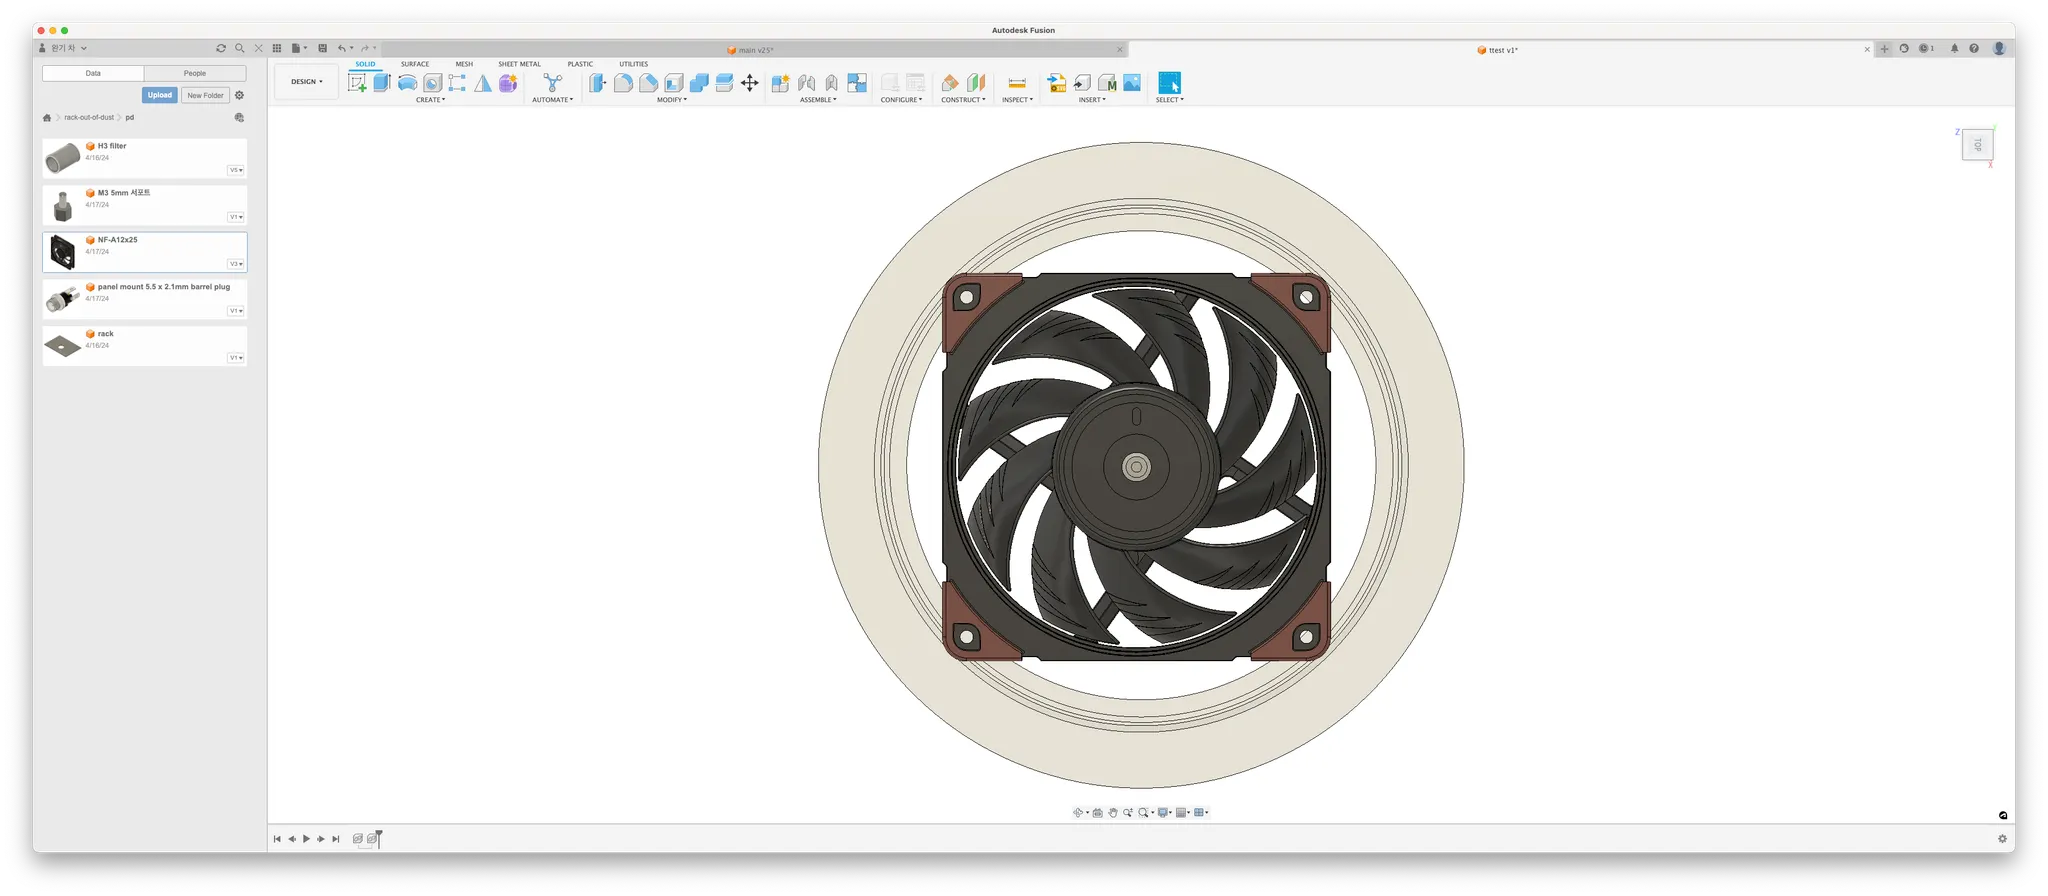Click the data panel grid icon
The height and width of the screenshot is (896, 2048).
277,48
